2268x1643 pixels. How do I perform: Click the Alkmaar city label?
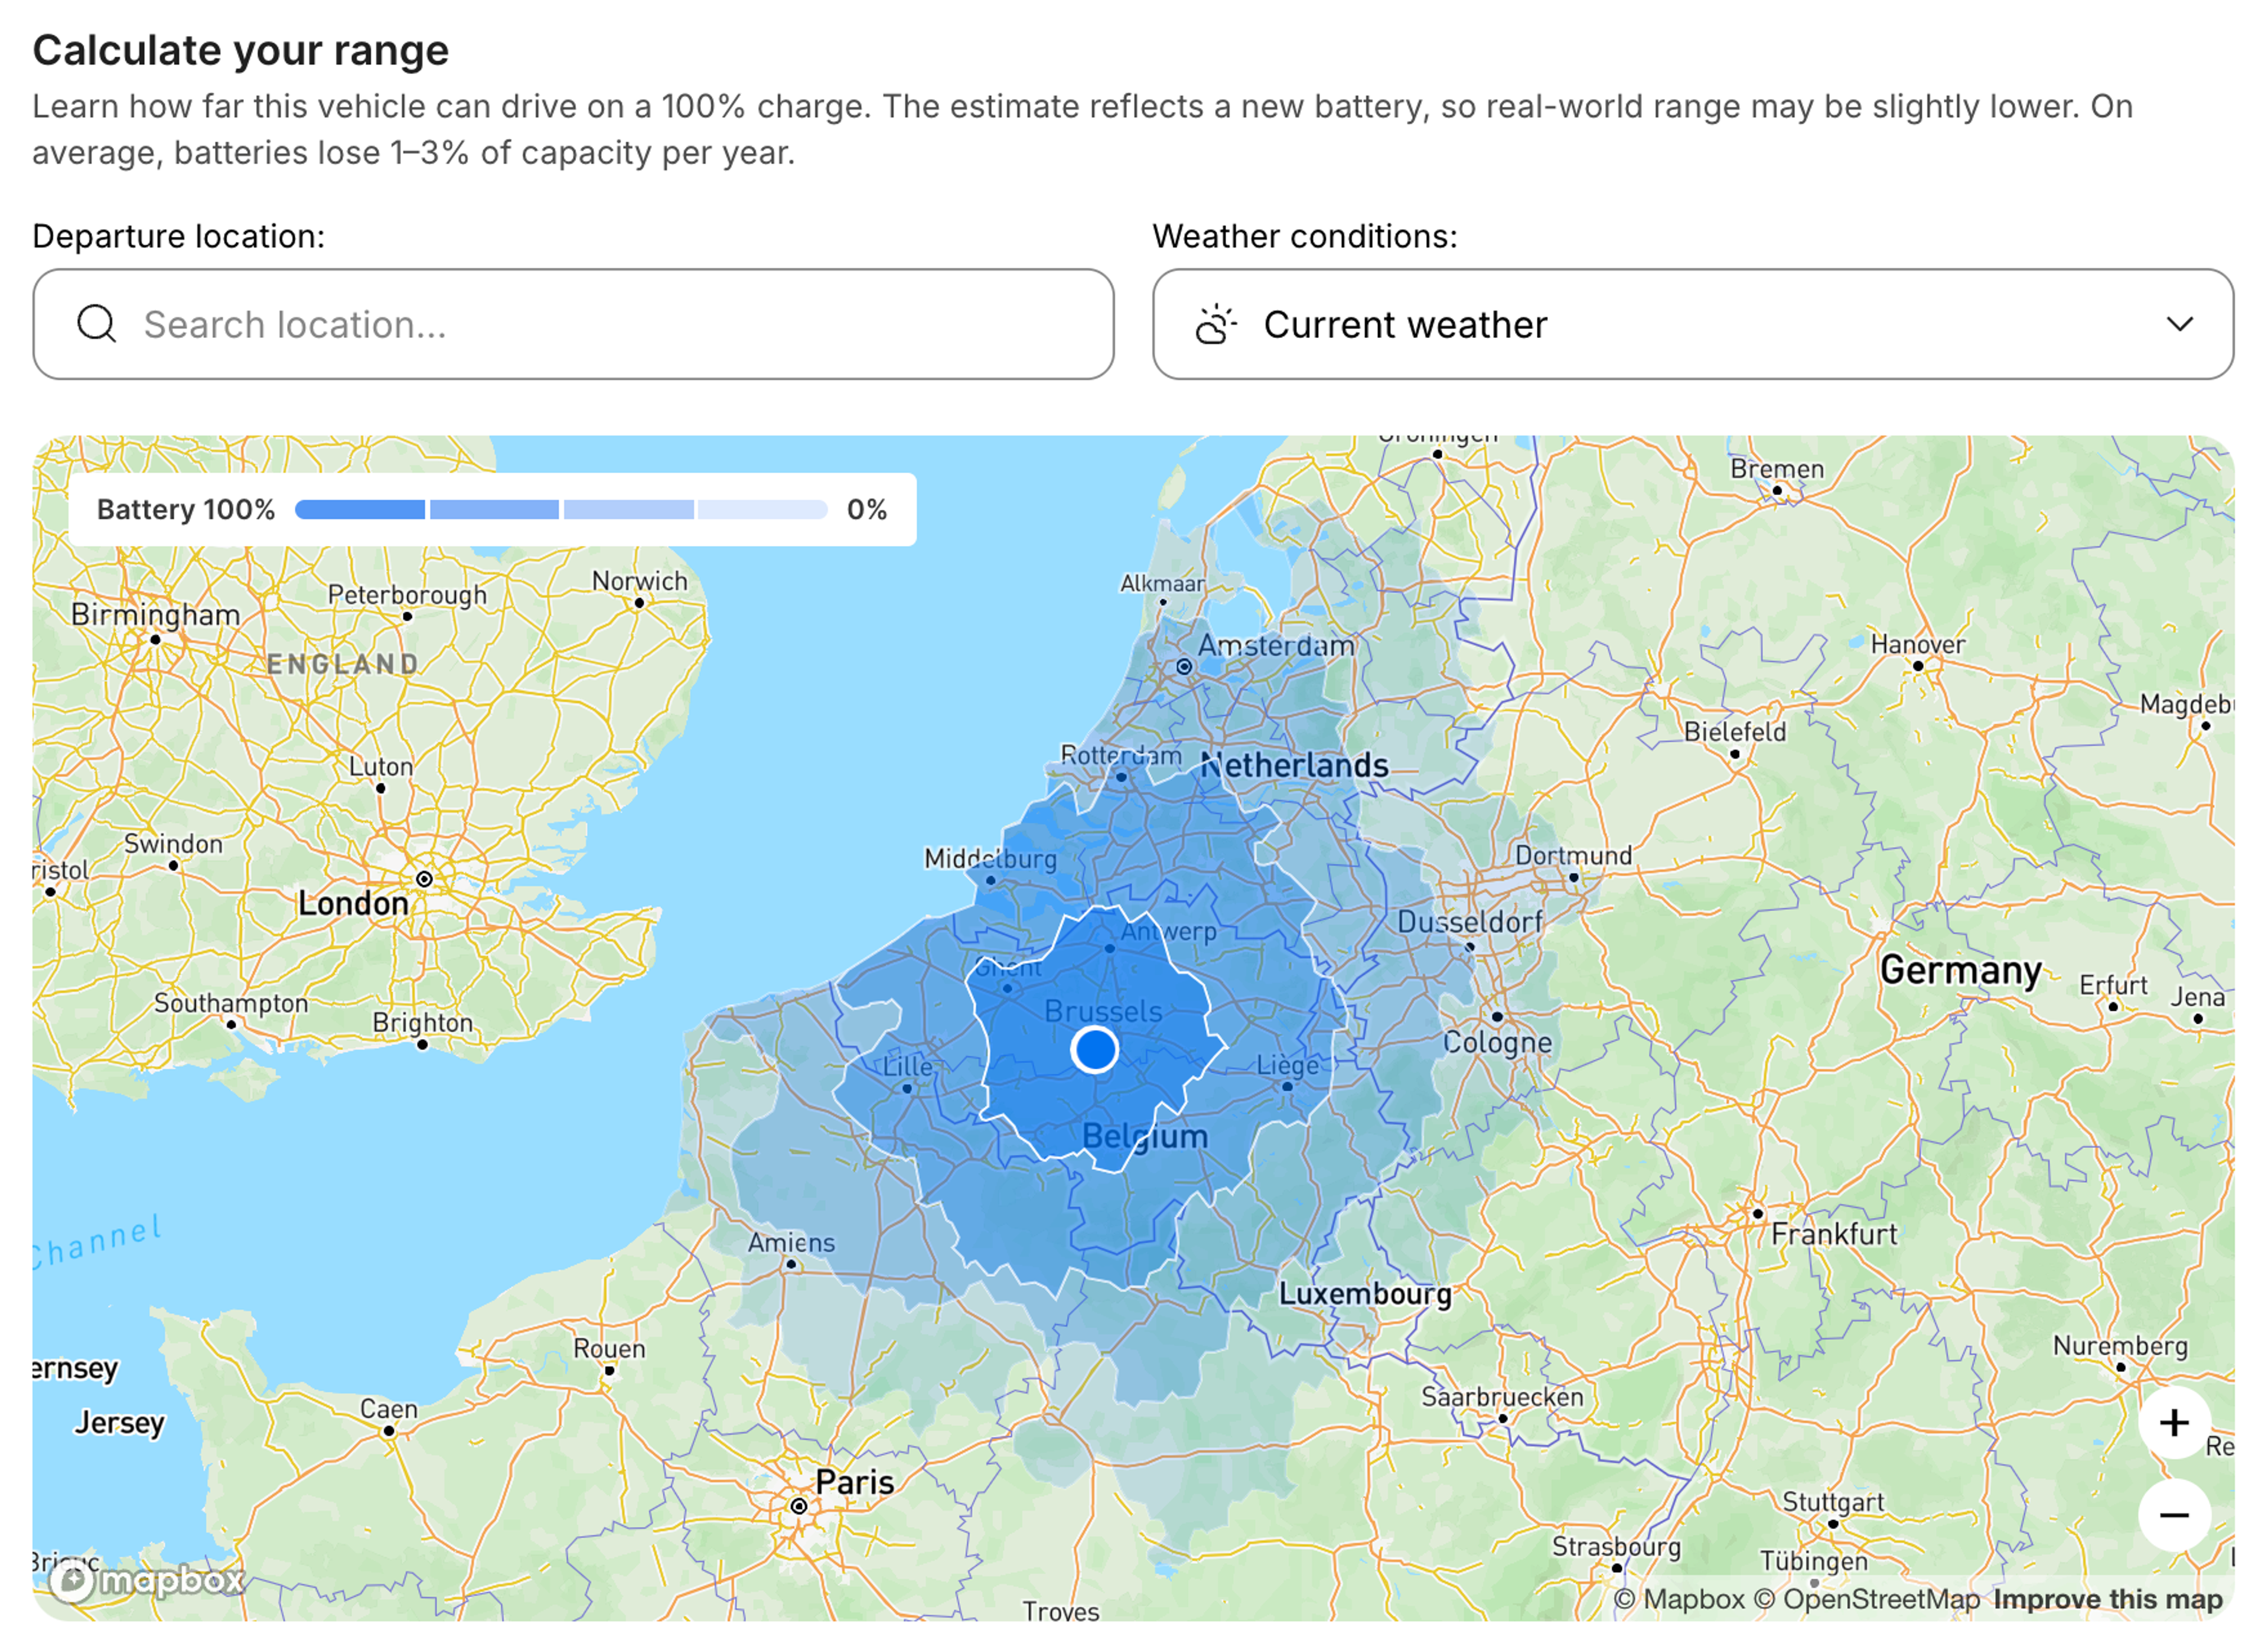click(1161, 584)
